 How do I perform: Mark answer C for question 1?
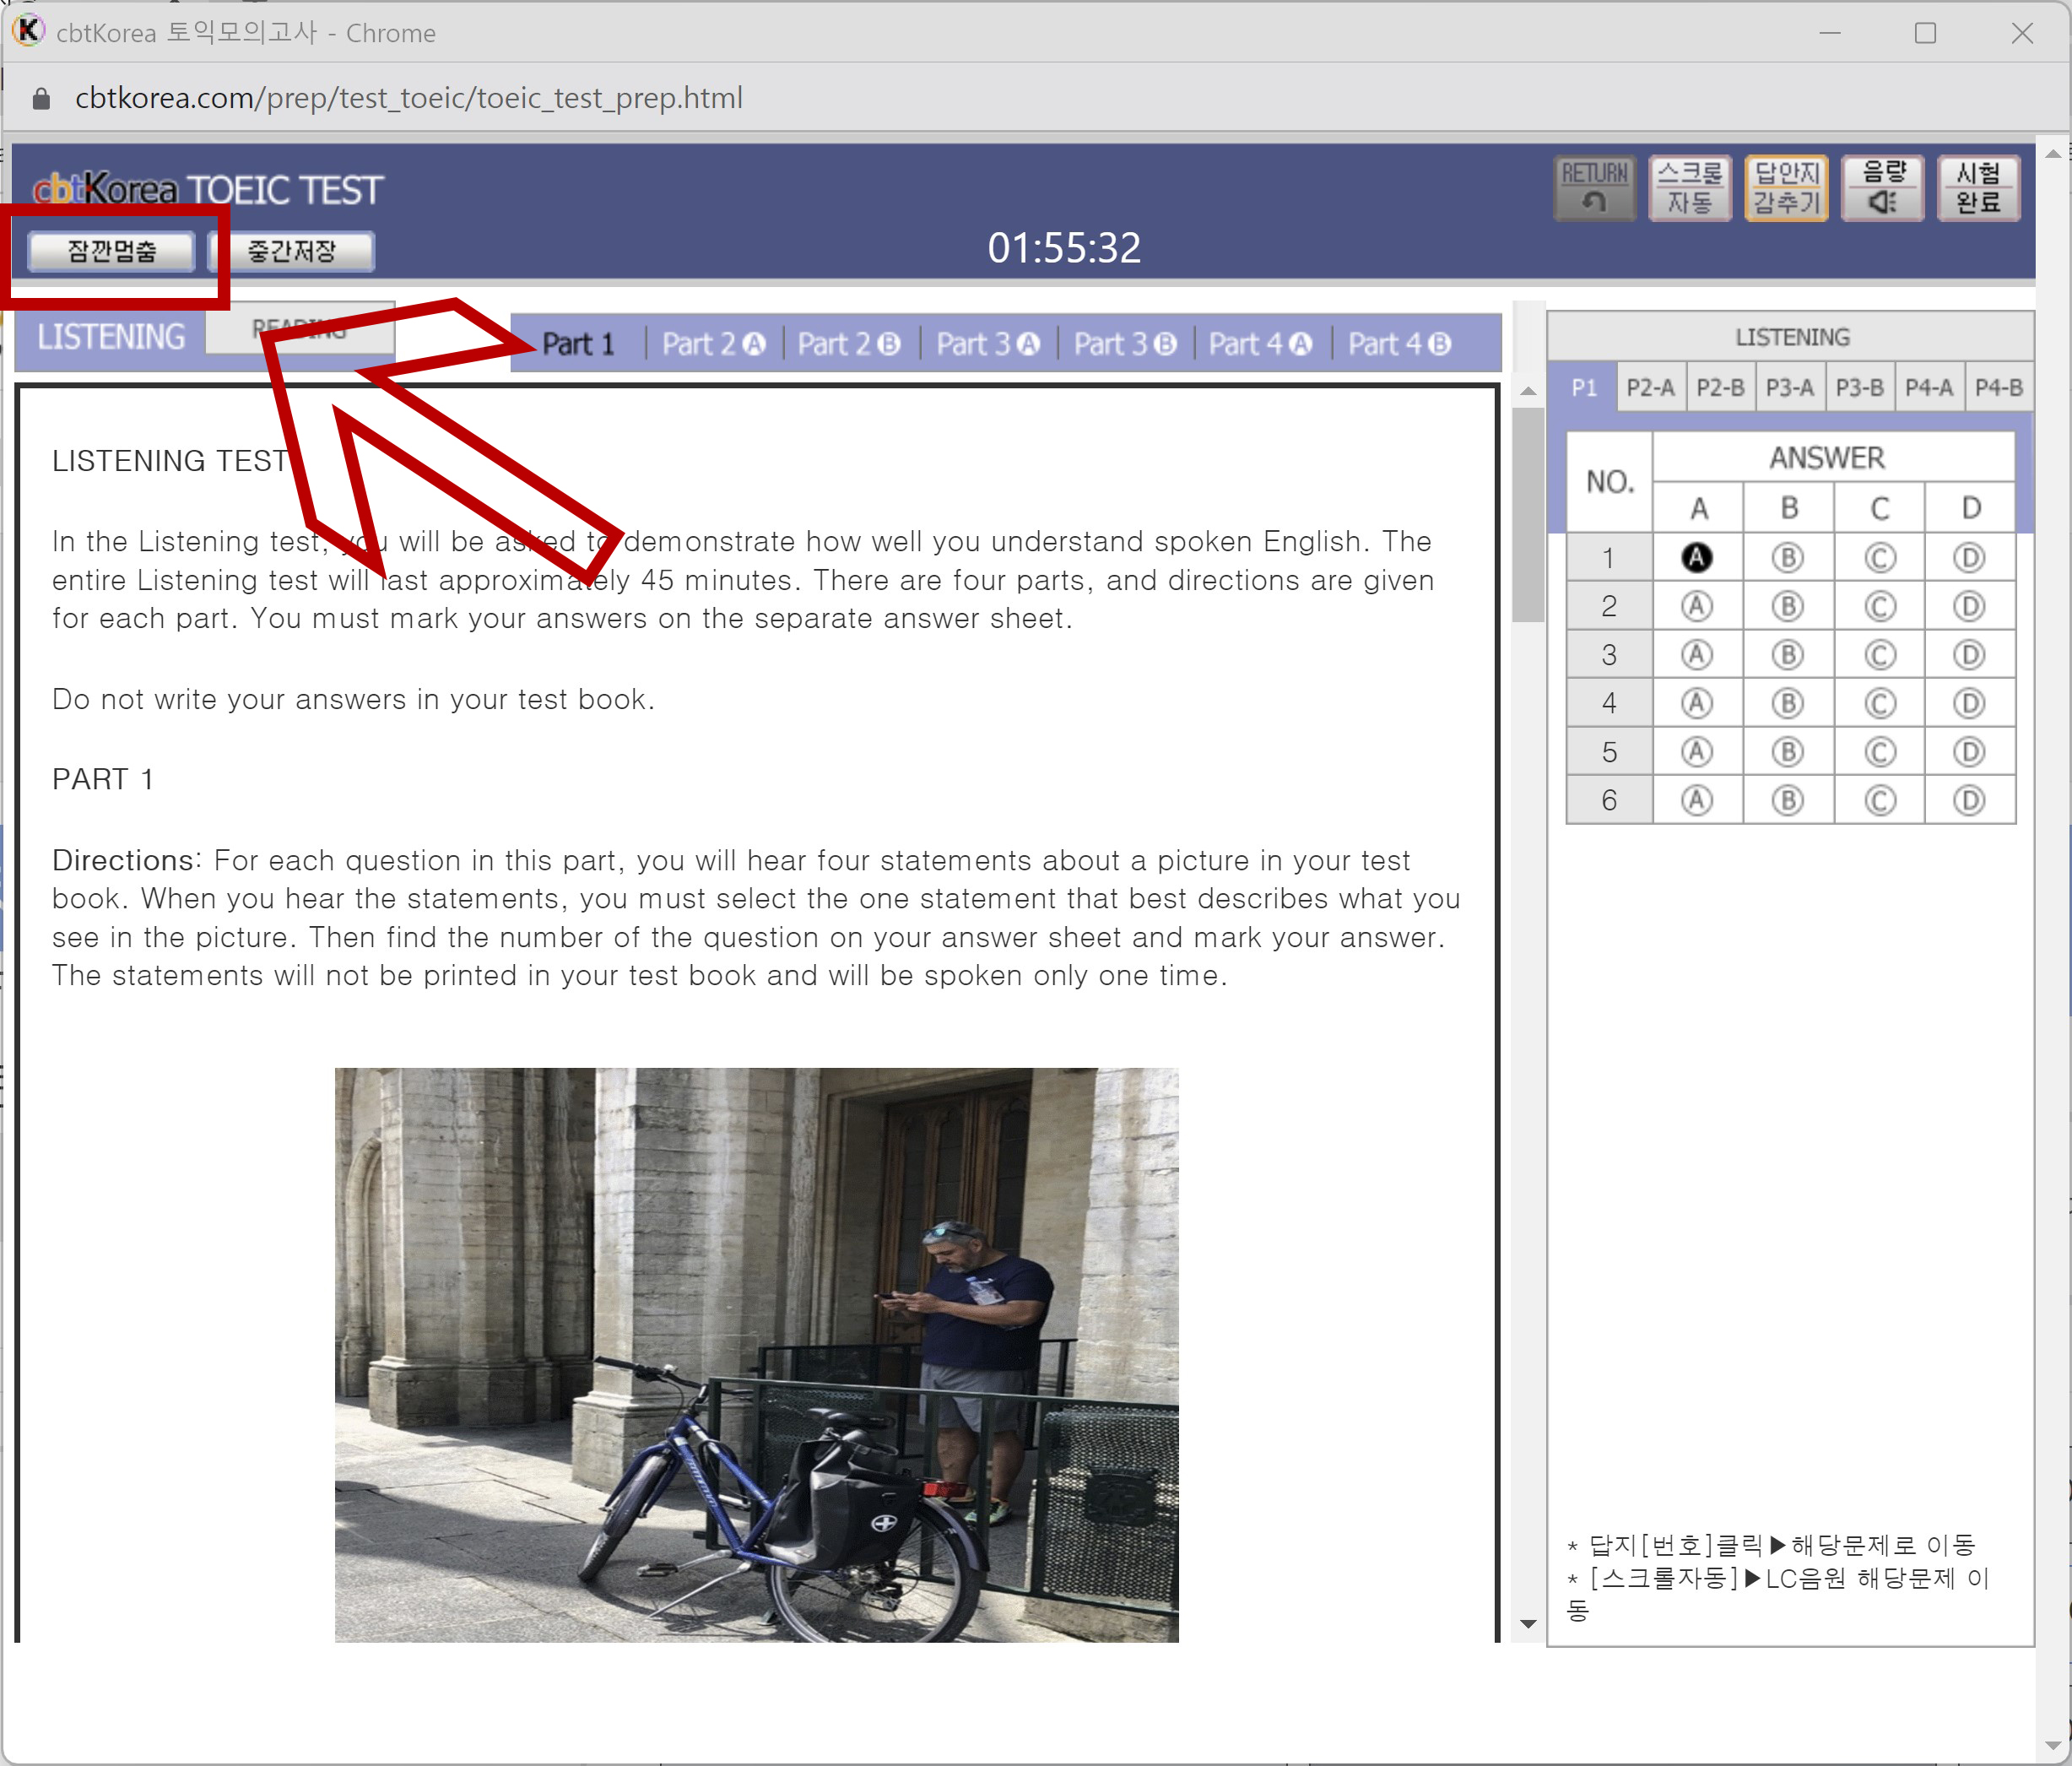point(1880,558)
